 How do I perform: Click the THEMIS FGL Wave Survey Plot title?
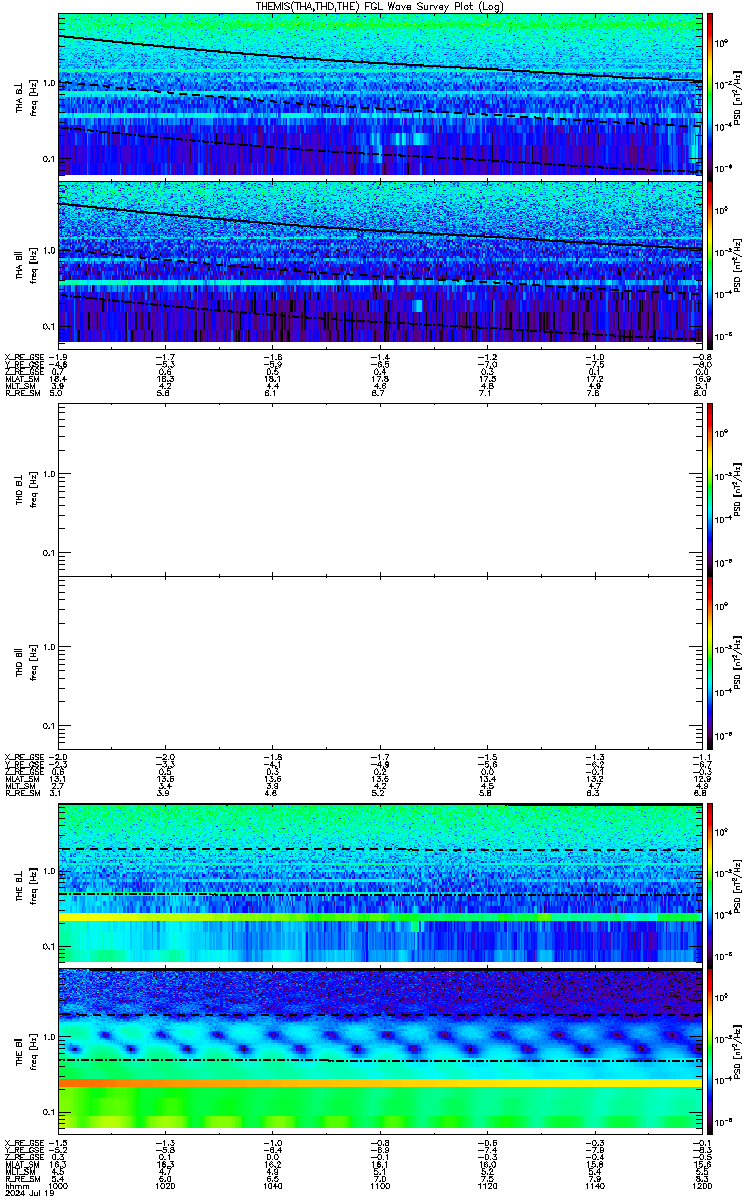coord(381,6)
